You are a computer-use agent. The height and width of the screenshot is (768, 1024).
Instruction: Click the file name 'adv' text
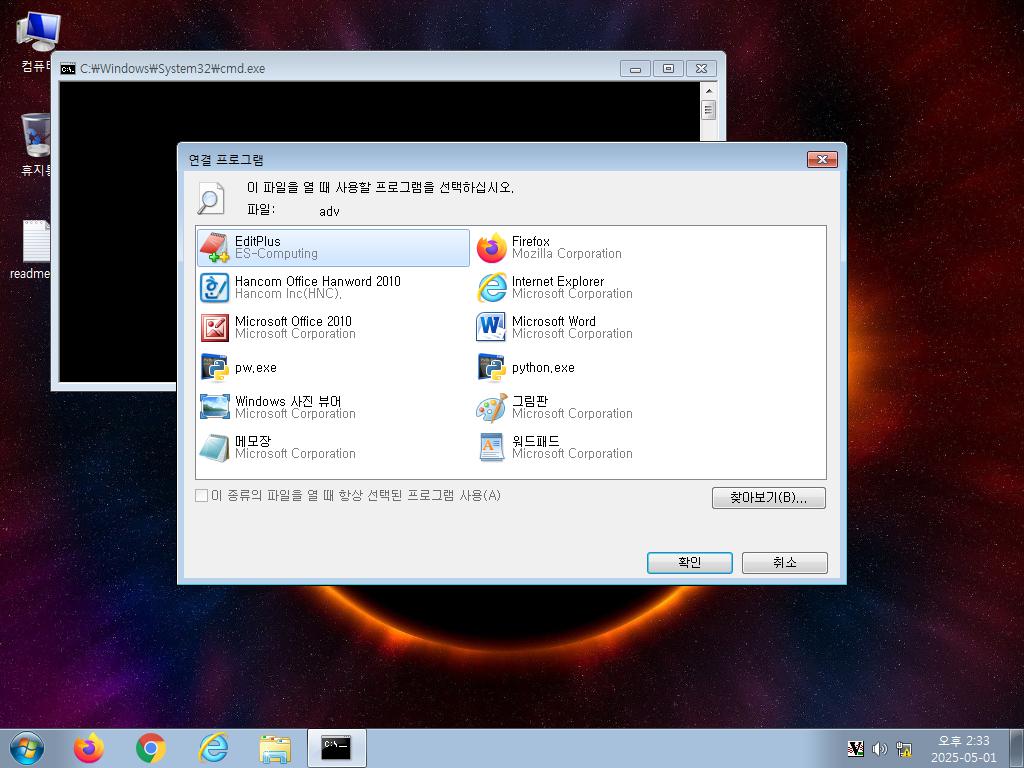coord(329,211)
